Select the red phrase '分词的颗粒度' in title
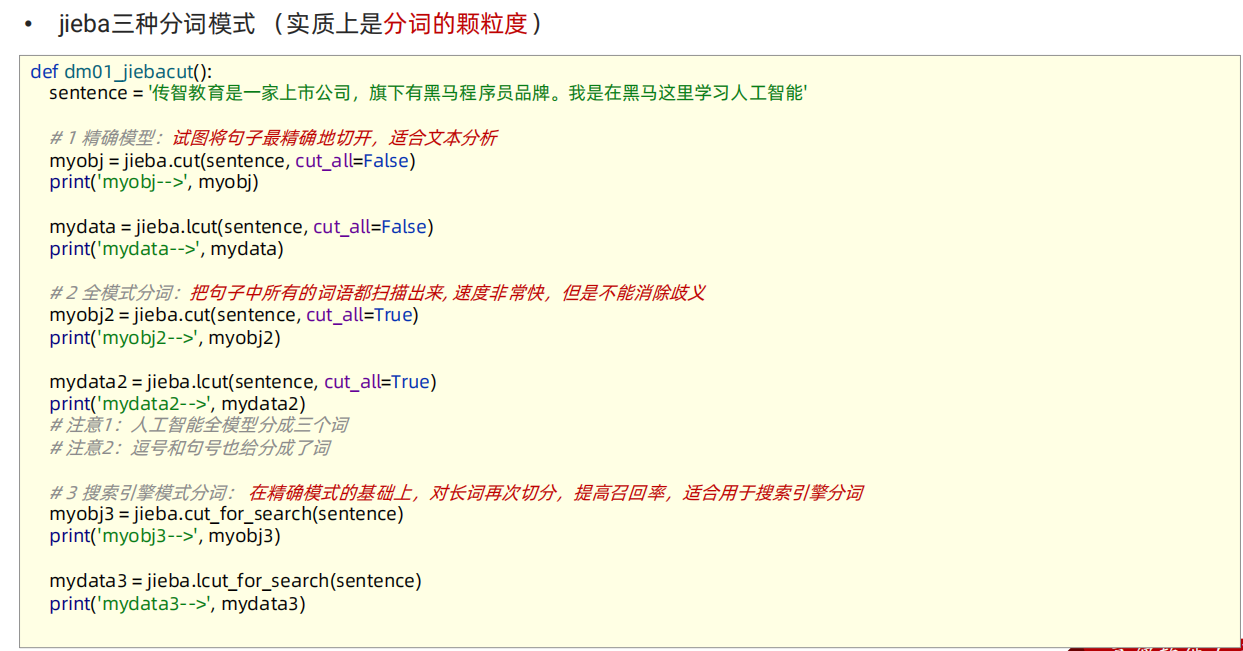 coord(455,25)
